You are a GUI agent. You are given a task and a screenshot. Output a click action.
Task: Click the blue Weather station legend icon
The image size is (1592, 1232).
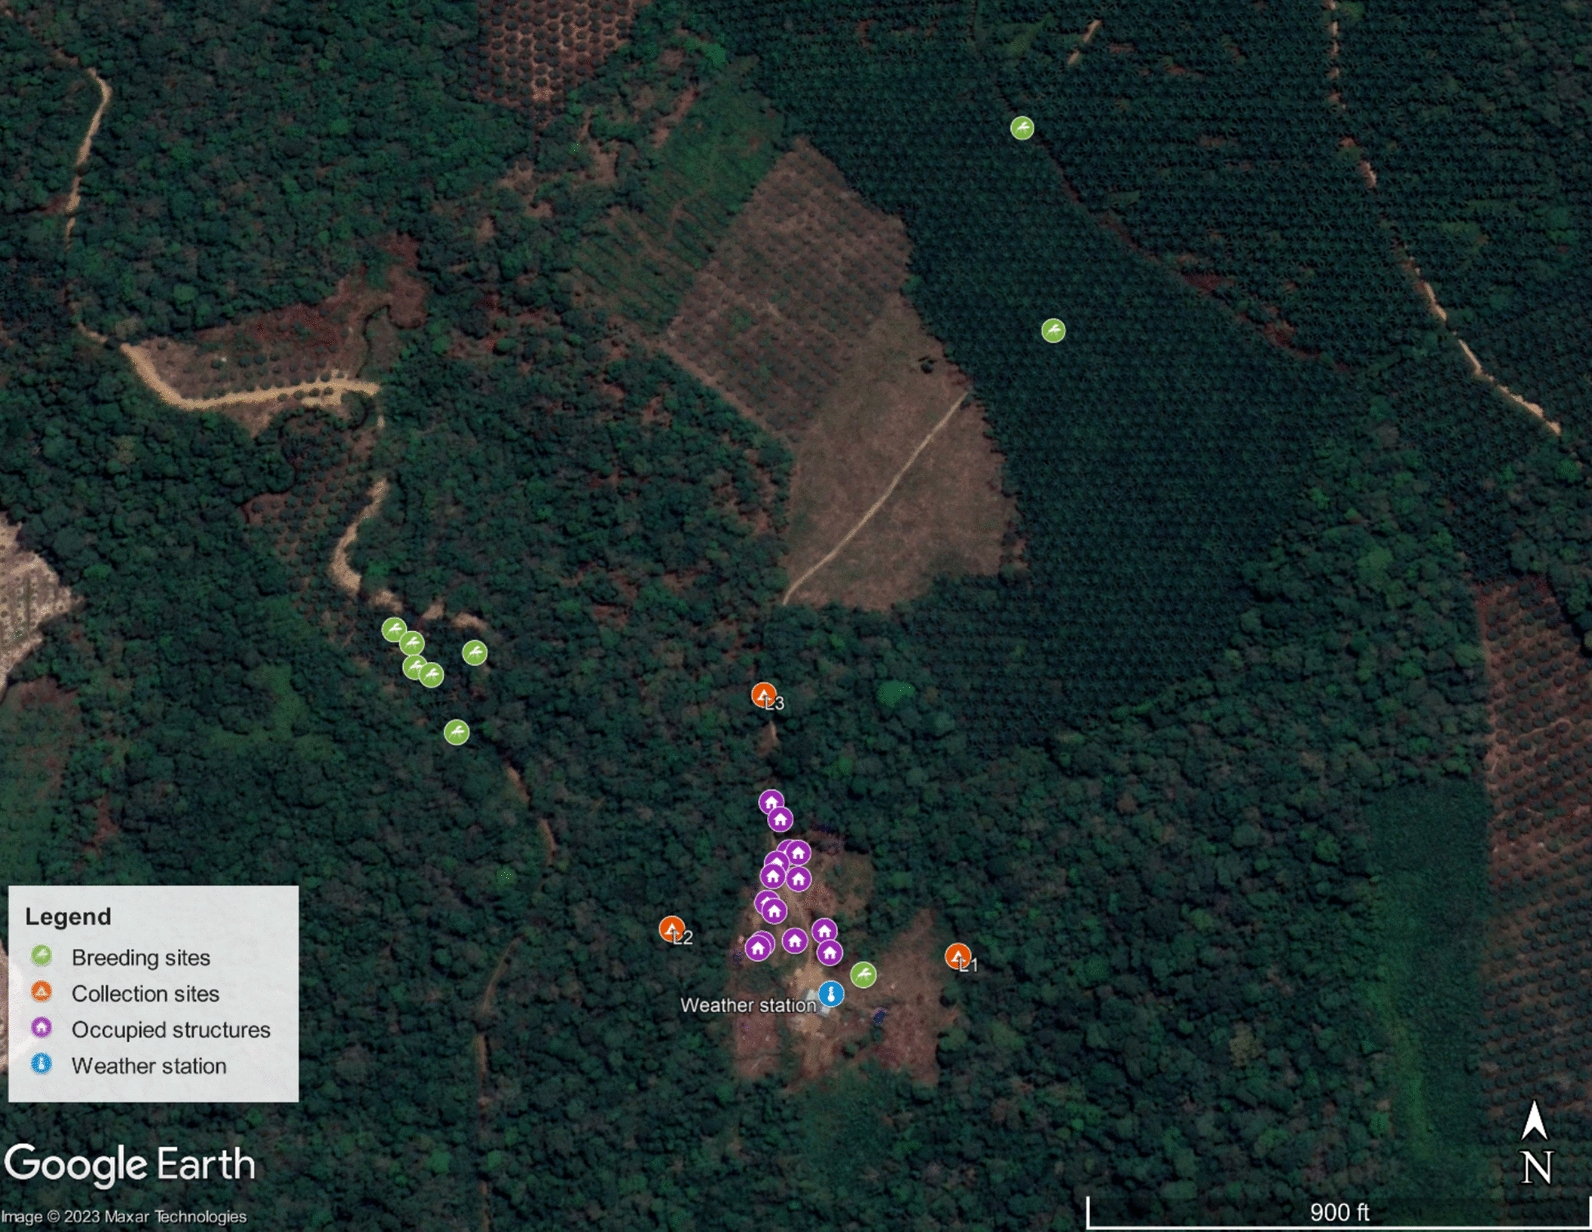pos(41,1064)
